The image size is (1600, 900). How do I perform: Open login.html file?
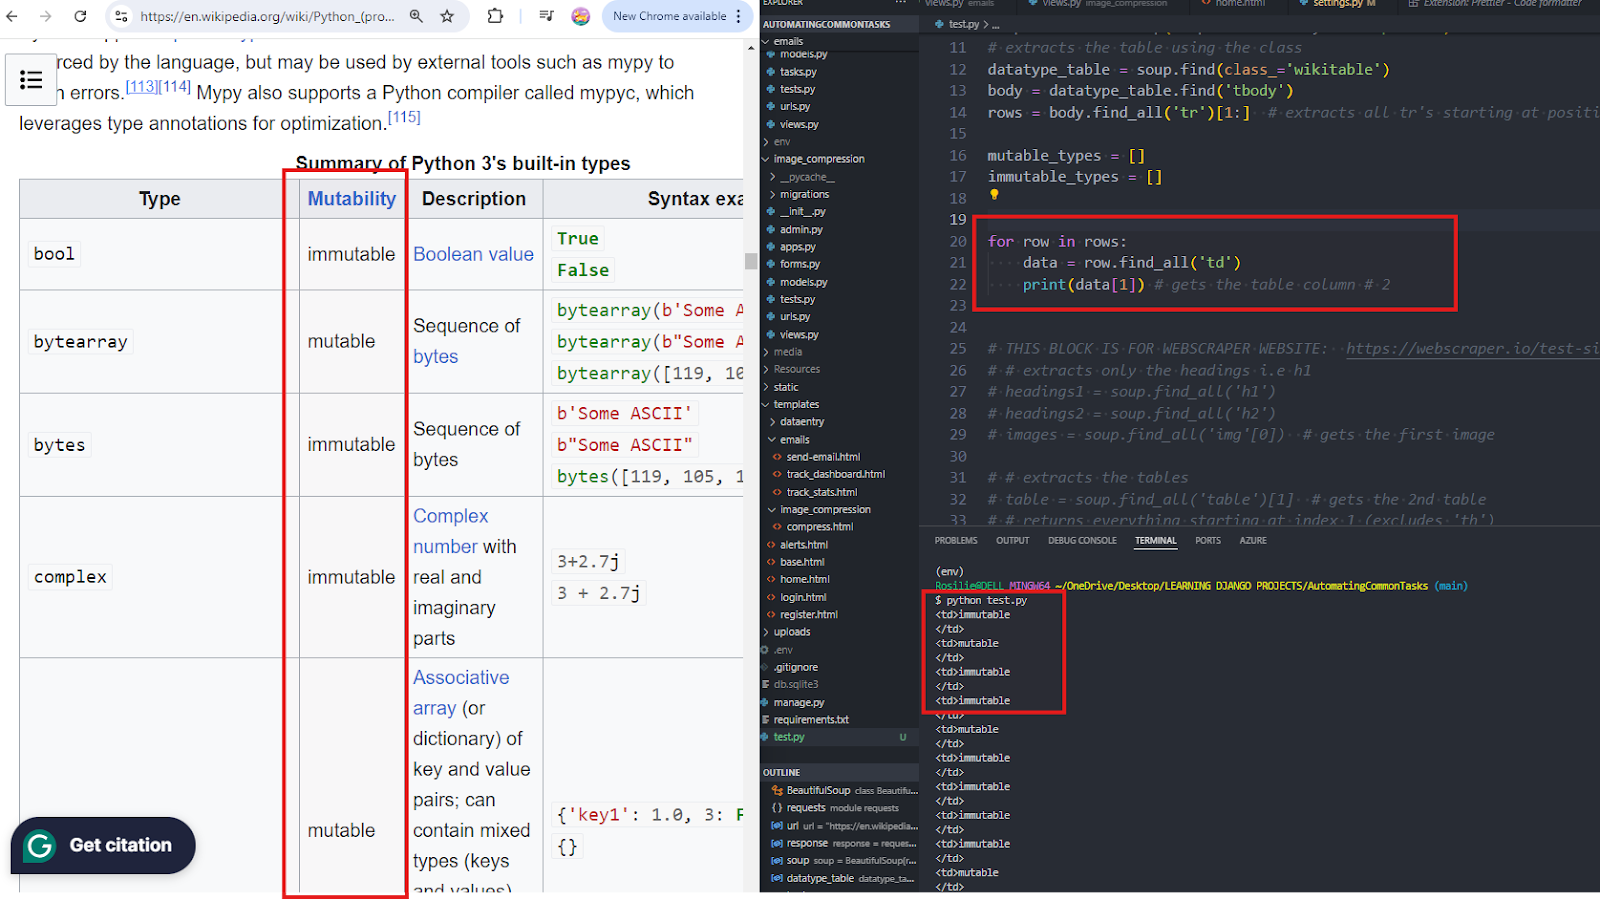point(803,597)
